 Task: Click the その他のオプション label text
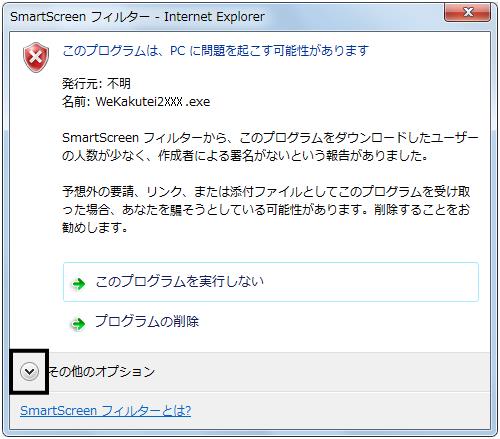[102, 371]
